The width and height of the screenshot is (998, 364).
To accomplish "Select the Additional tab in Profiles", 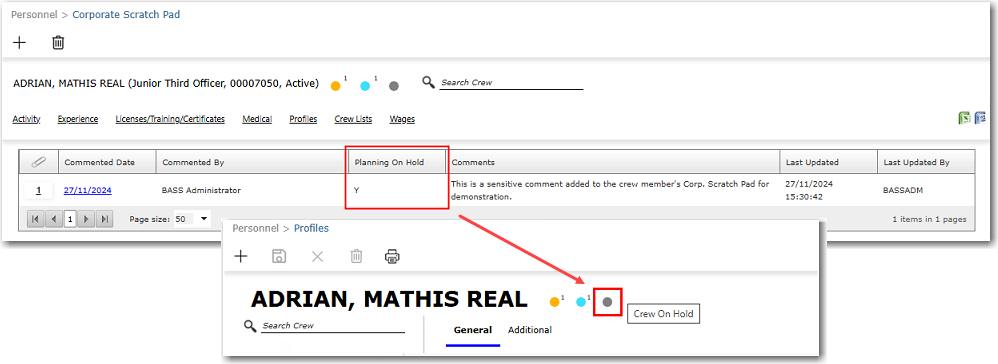I will (x=530, y=330).
